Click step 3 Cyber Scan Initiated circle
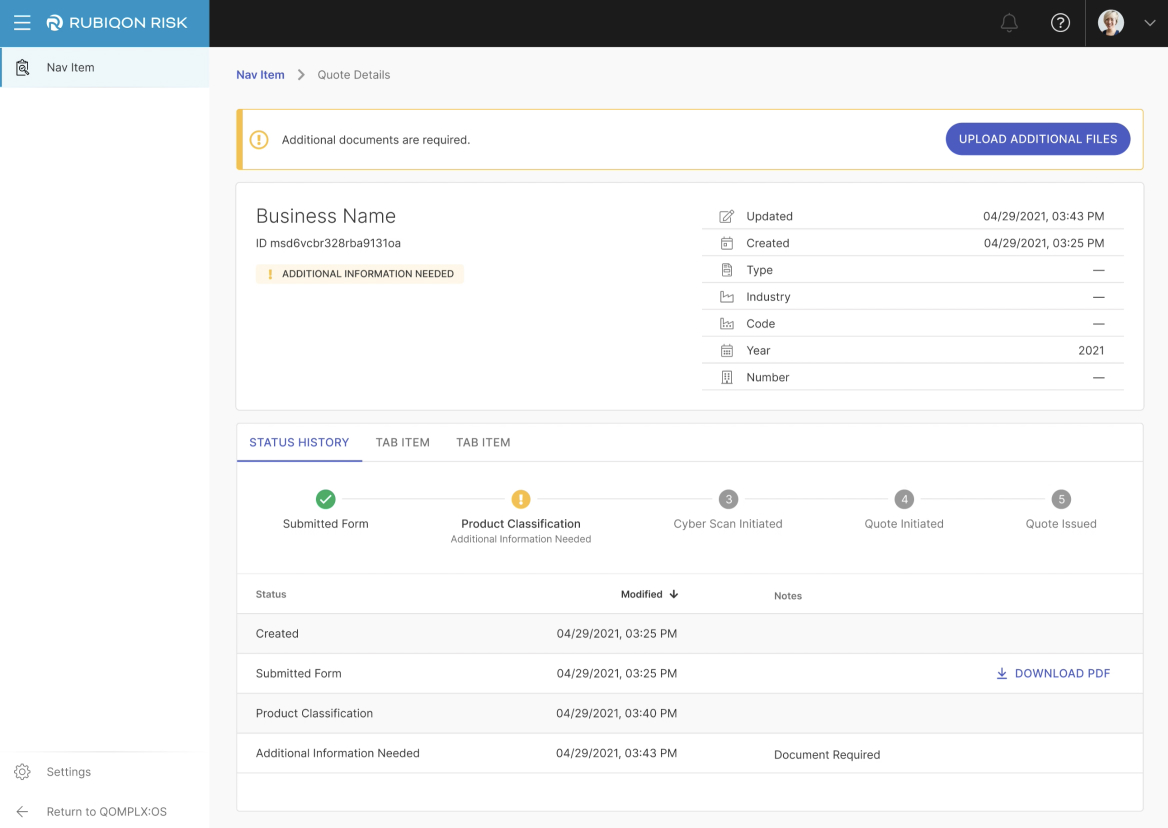Image resolution: width=1168 pixels, height=828 pixels. (729, 499)
